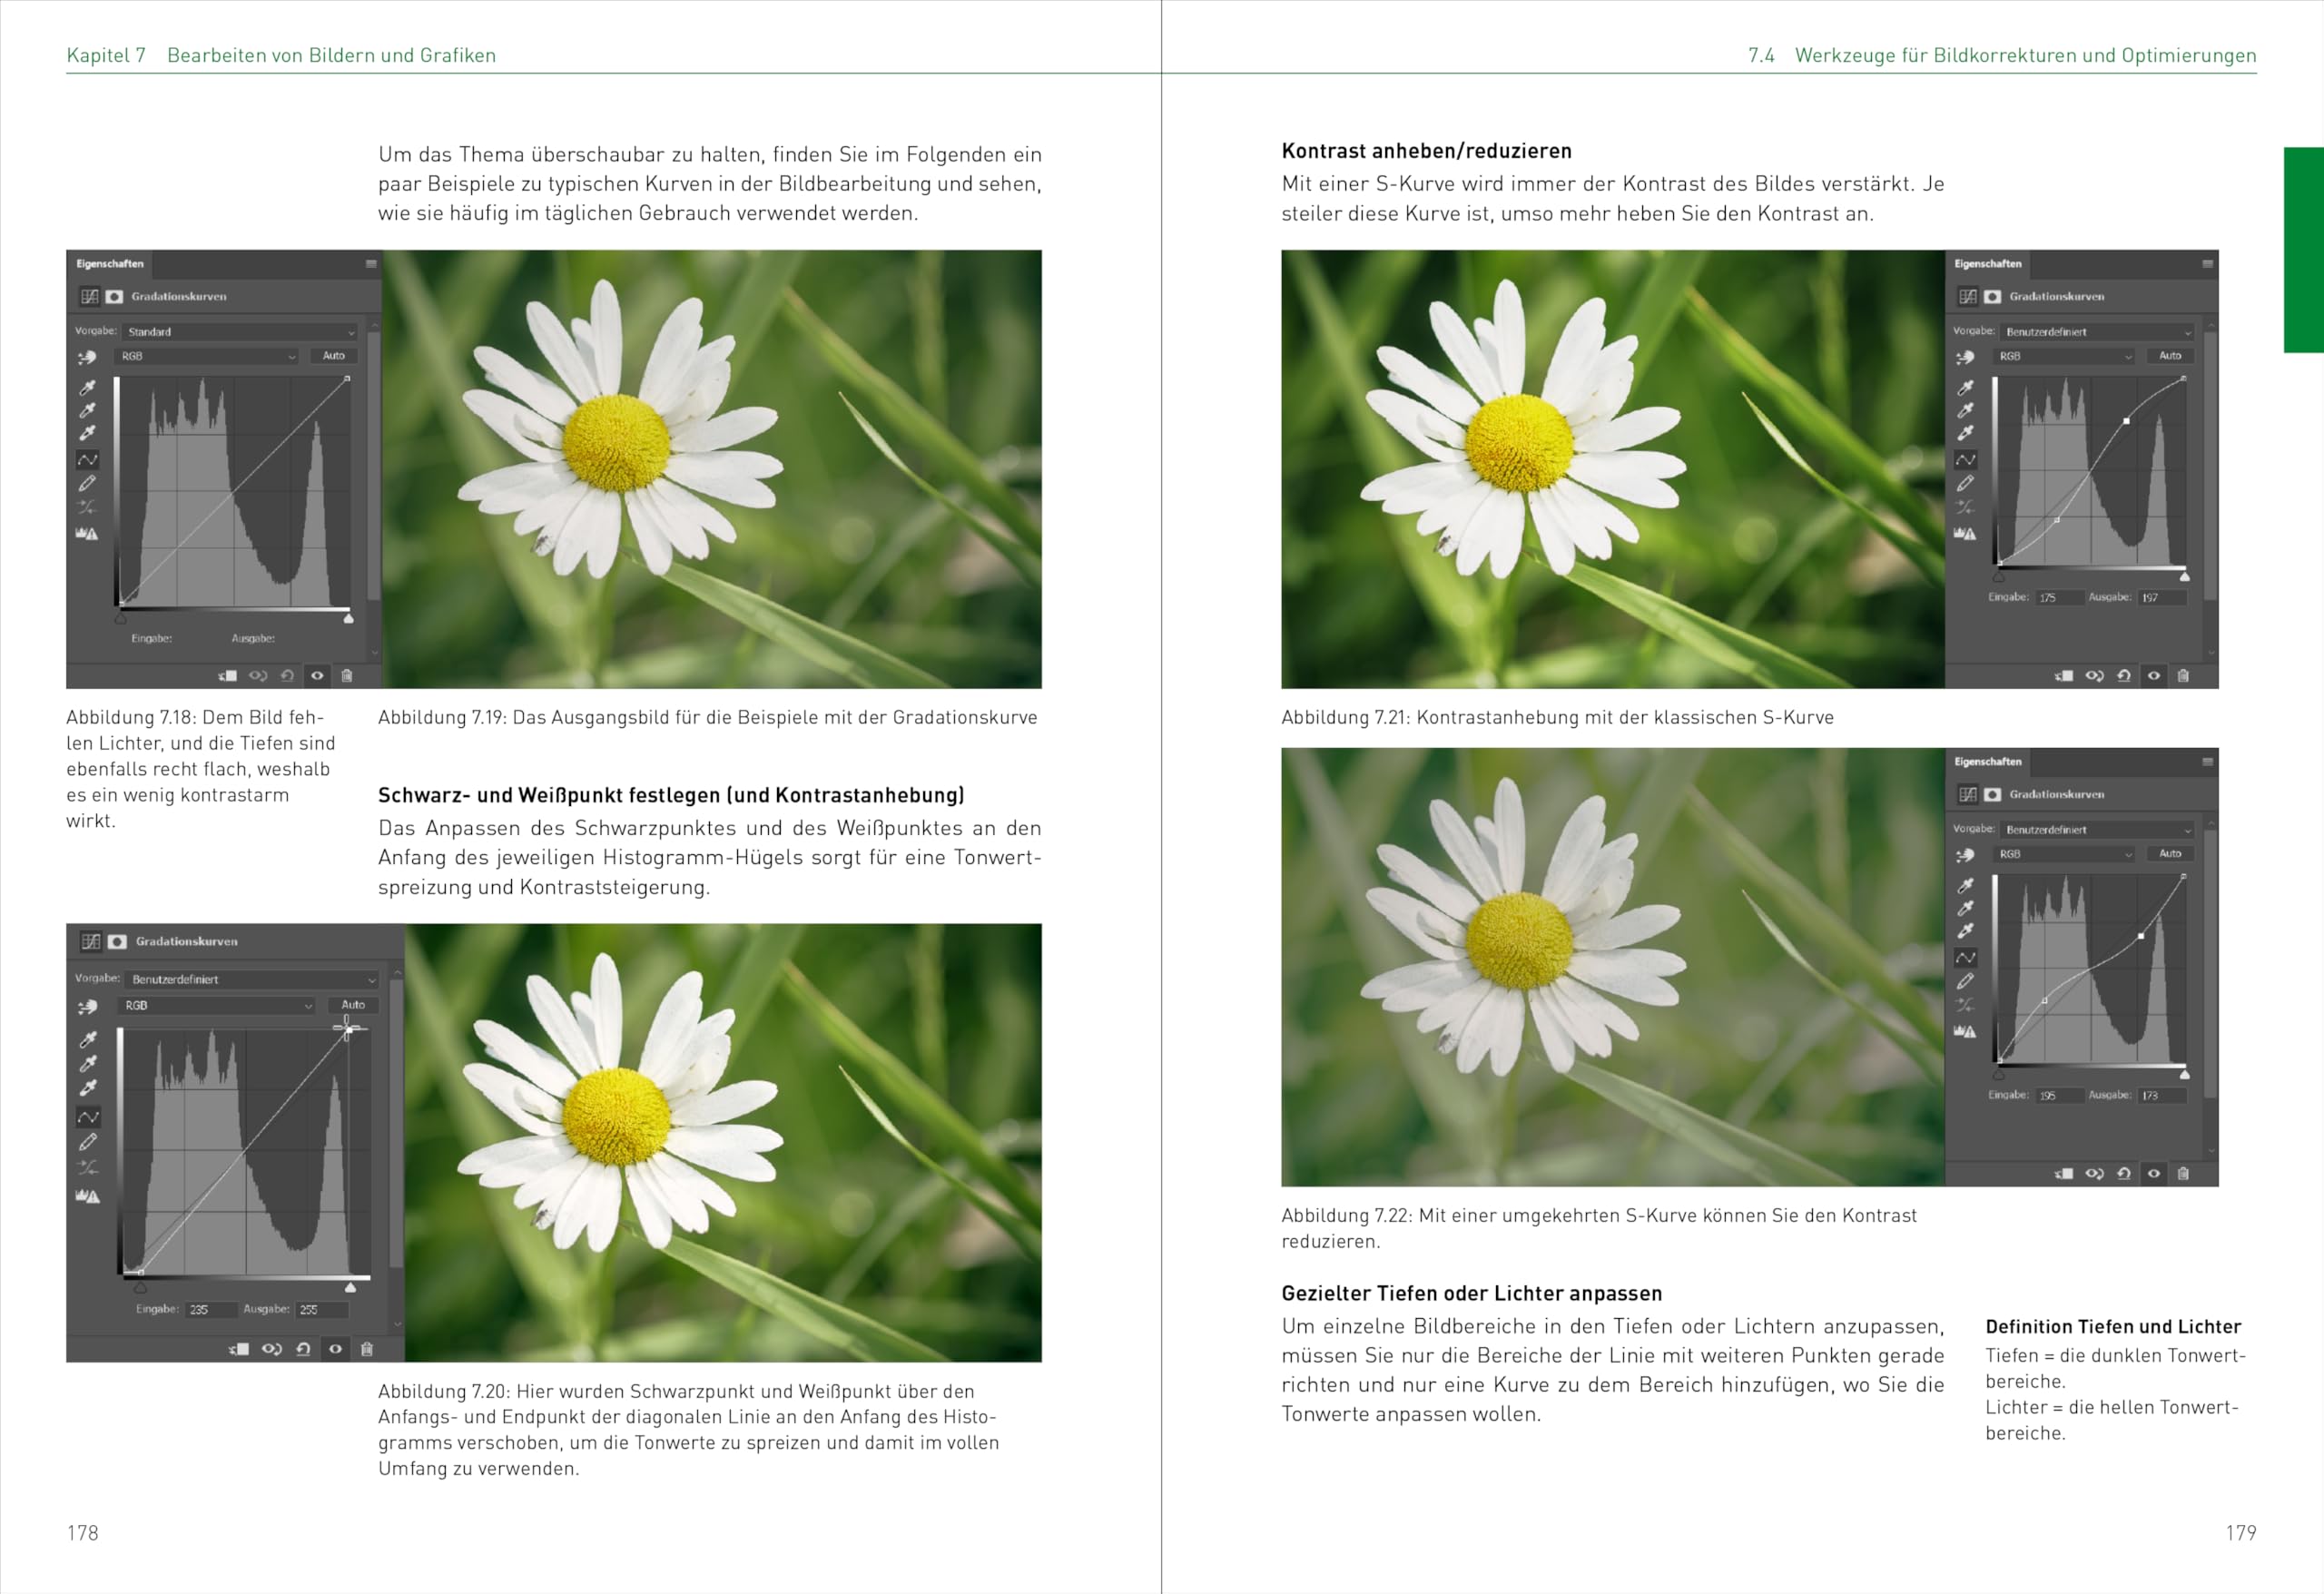The height and width of the screenshot is (1594, 2324).
Task: Click the trash icon in Eingabe 195 panel
Action: (2183, 1173)
